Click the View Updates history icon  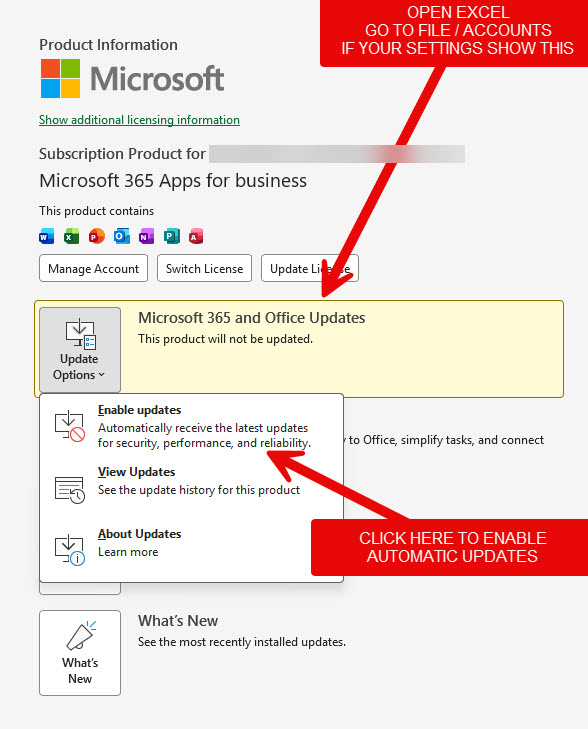pyautogui.click(x=70, y=490)
